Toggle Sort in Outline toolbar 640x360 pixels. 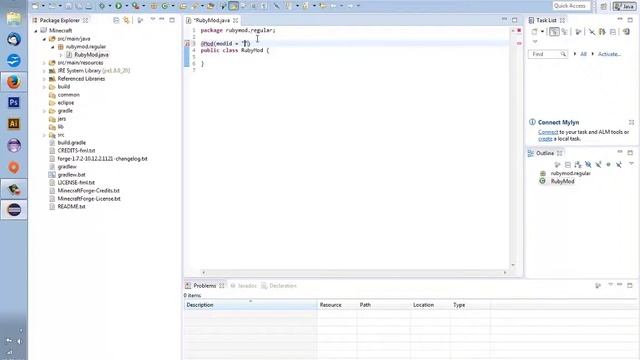pyautogui.click(x=578, y=164)
